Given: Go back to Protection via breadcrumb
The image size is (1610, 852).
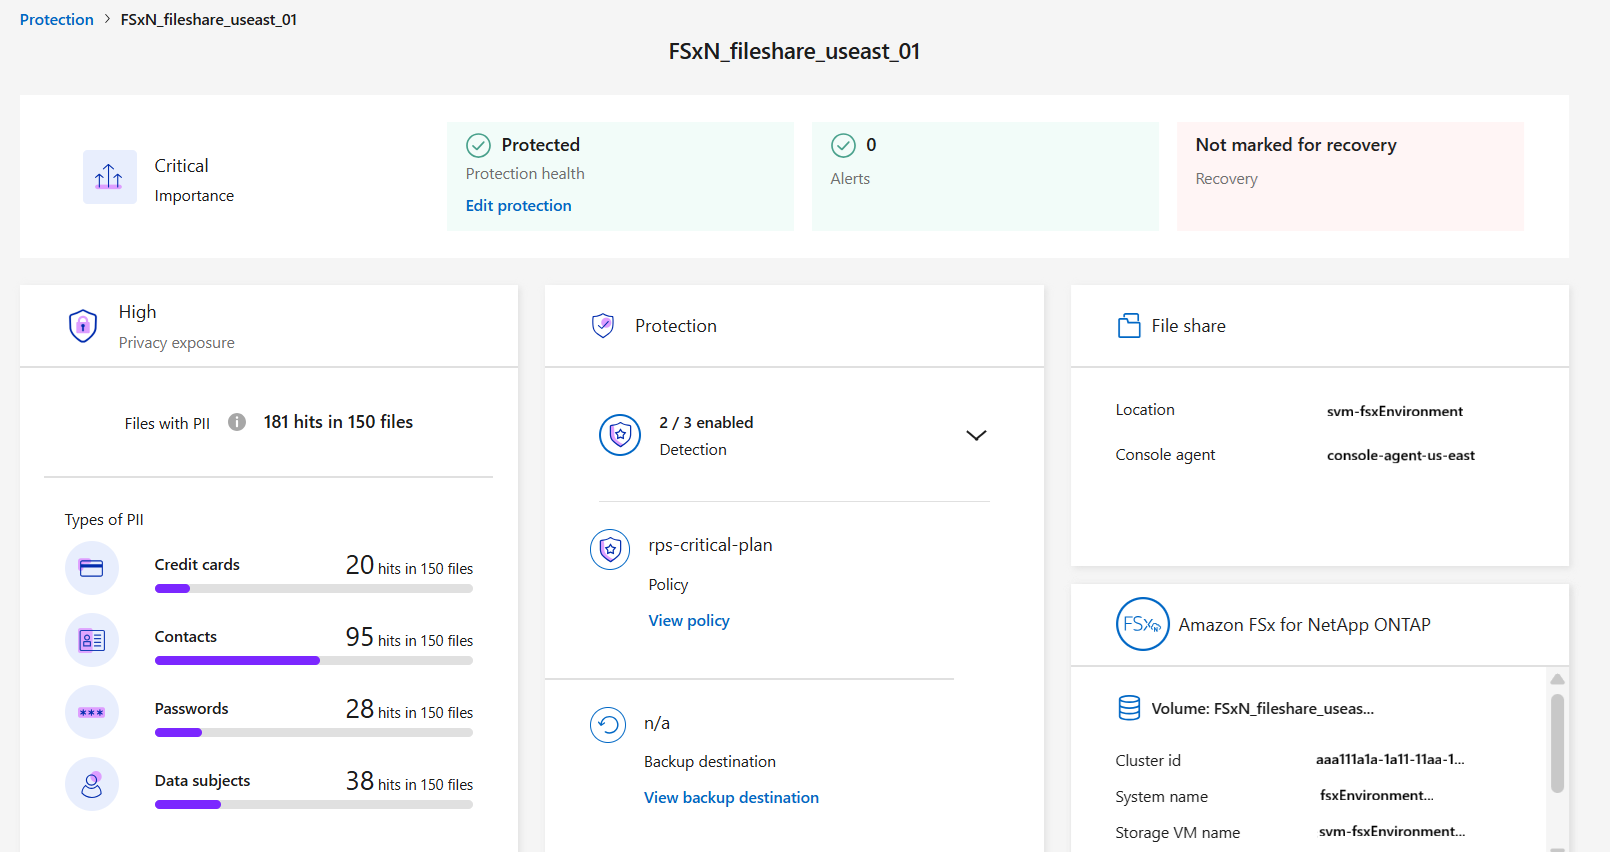Looking at the screenshot, I should pos(57,20).
